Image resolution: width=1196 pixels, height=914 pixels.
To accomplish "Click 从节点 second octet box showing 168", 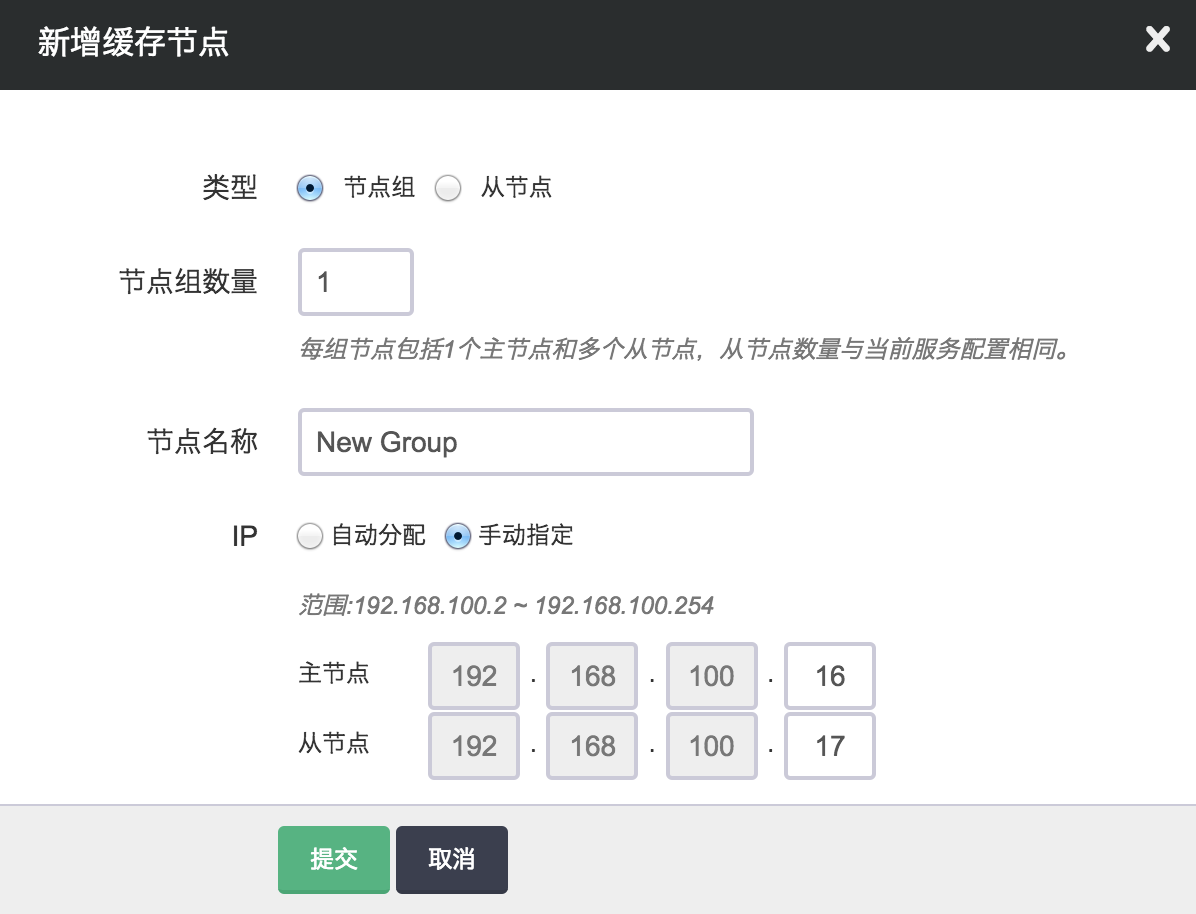I will 593,746.
